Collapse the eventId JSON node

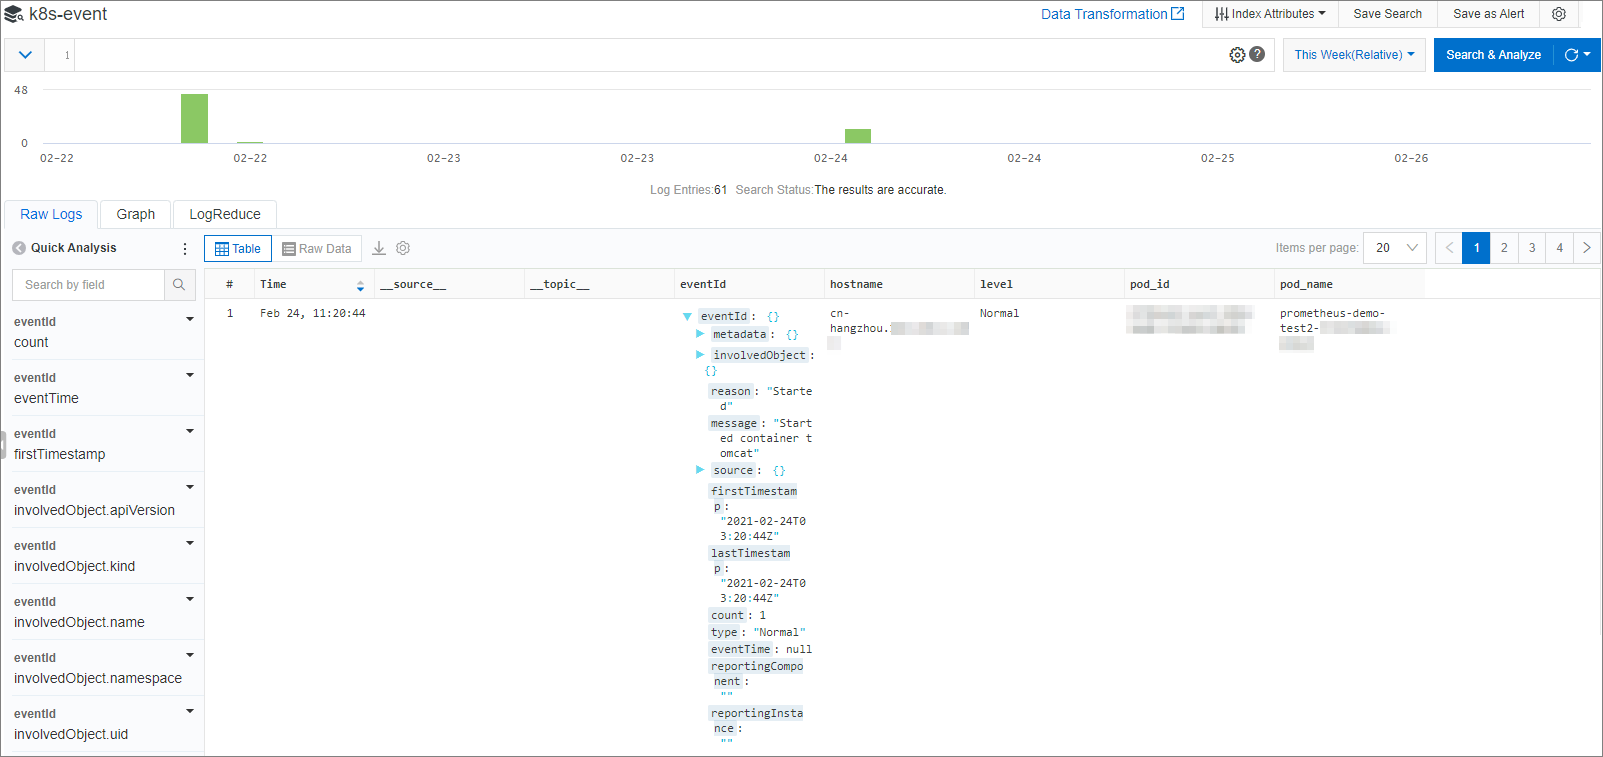pyautogui.click(x=687, y=317)
